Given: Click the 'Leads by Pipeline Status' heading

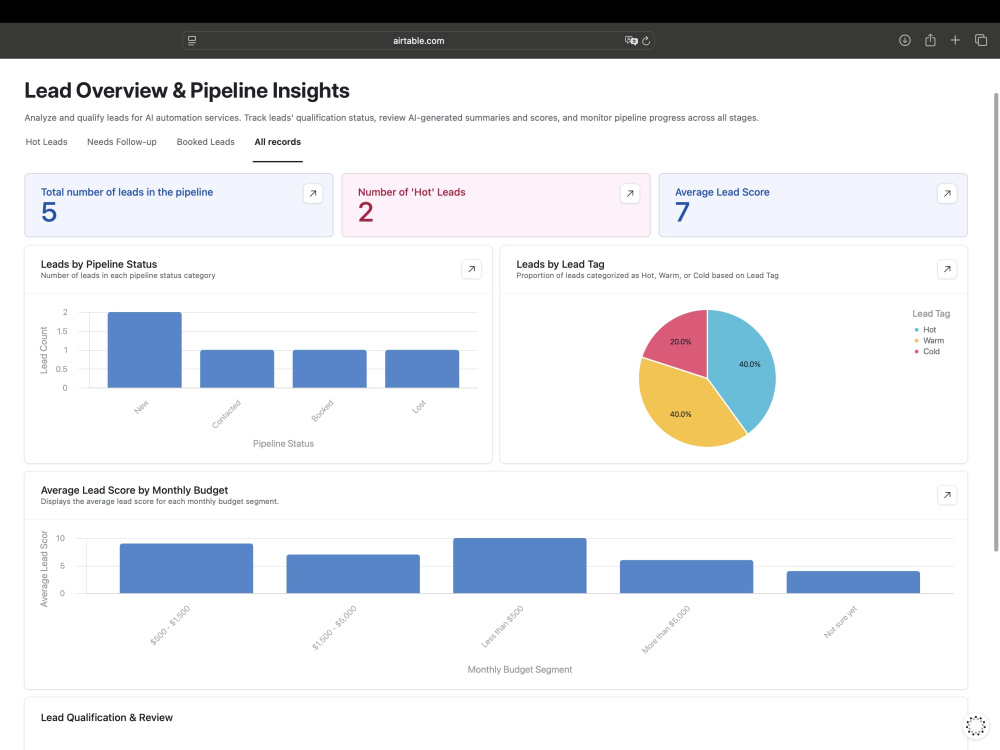Looking at the screenshot, I should (99, 264).
